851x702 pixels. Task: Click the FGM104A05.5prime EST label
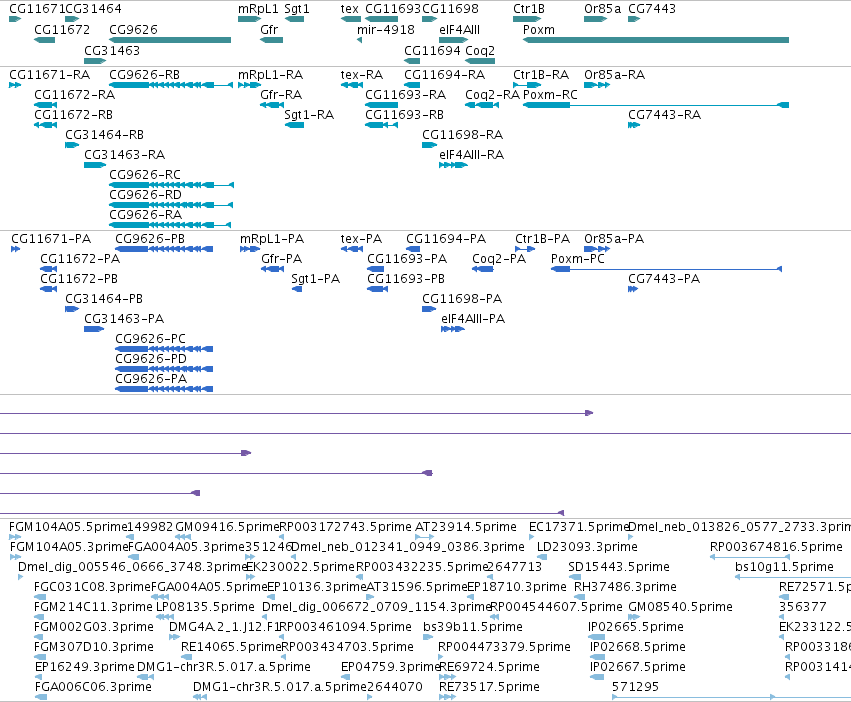click(68, 527)
